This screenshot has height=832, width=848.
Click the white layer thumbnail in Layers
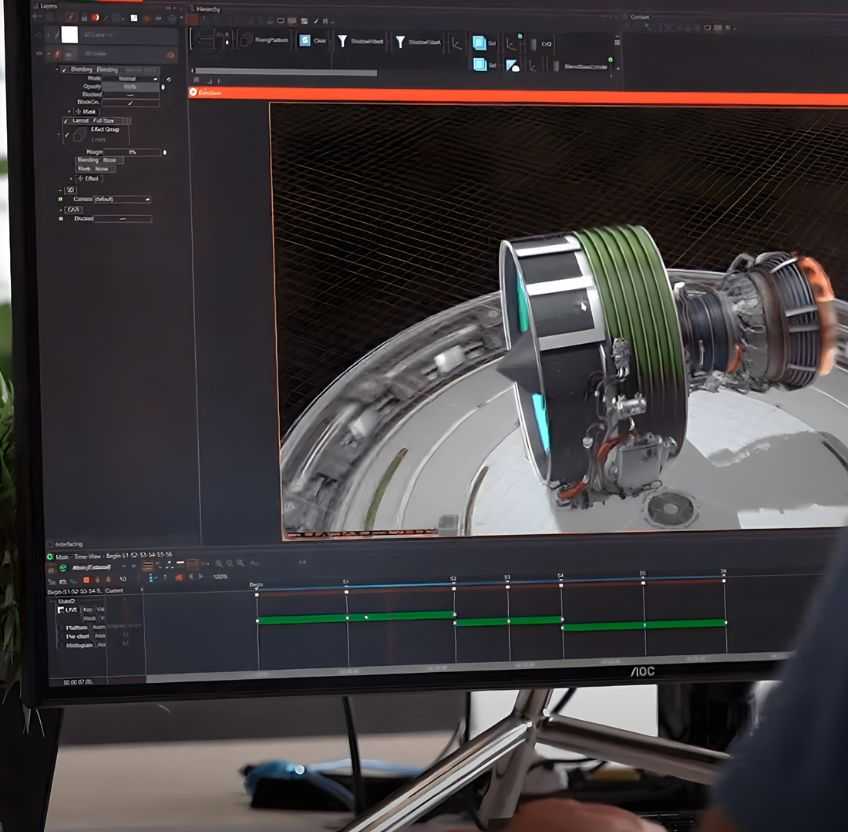(69, 34)
